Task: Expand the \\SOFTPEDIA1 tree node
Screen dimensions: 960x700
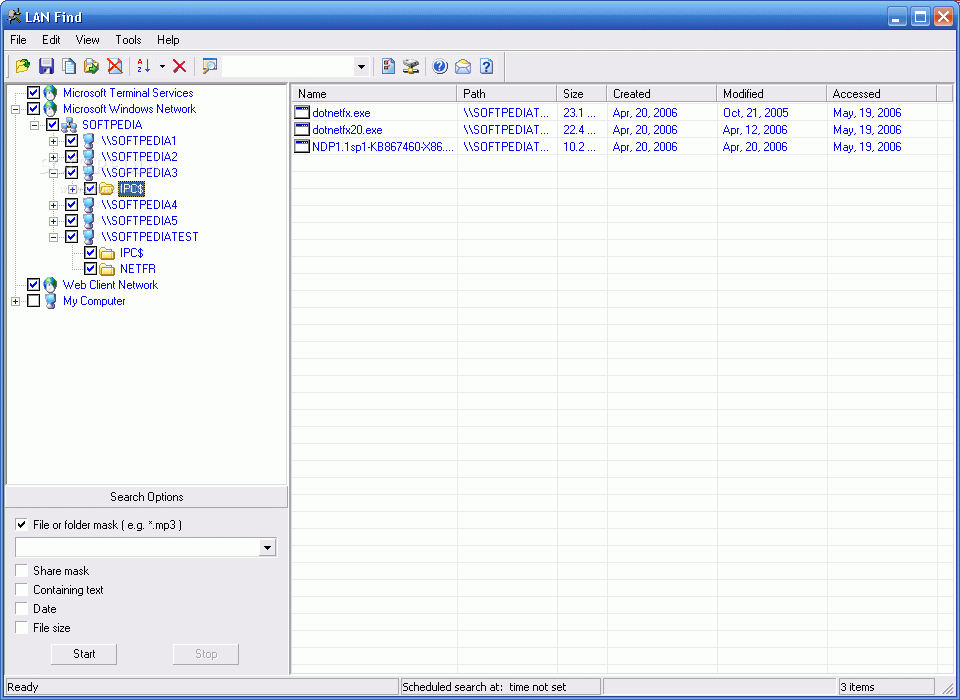Action: (53, 141)
